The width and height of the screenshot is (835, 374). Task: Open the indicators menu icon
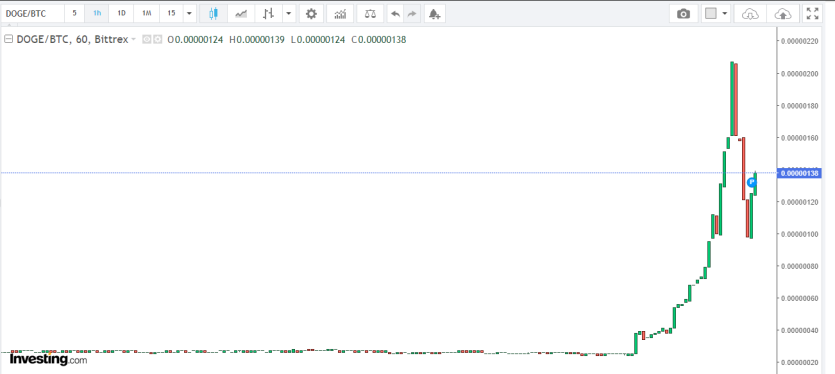340,14
